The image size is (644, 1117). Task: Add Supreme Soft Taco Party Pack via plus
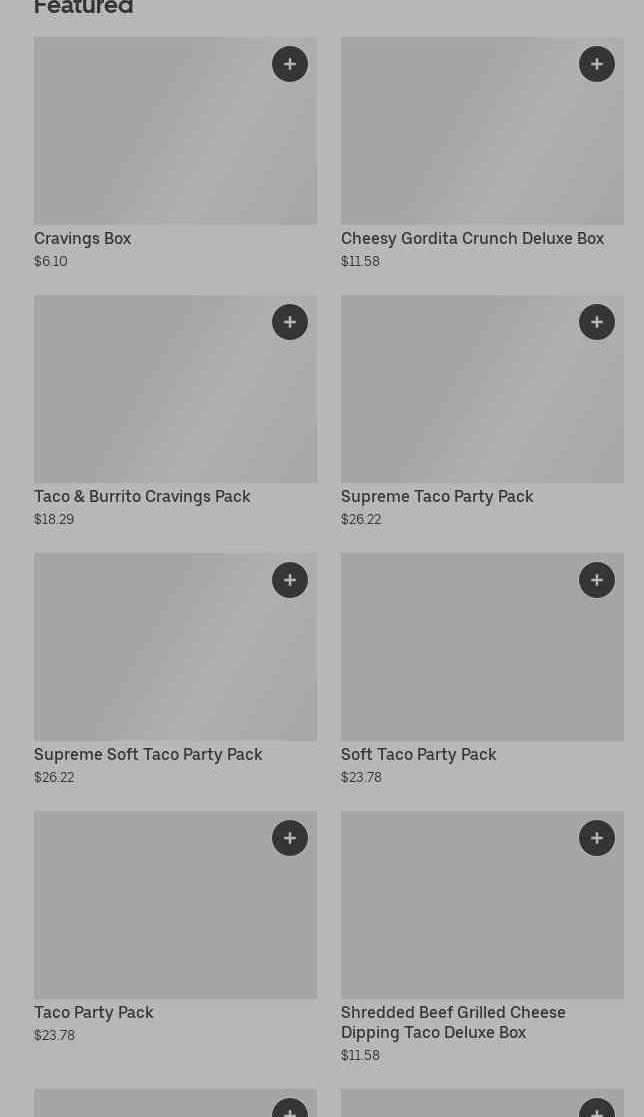(290, 580)
